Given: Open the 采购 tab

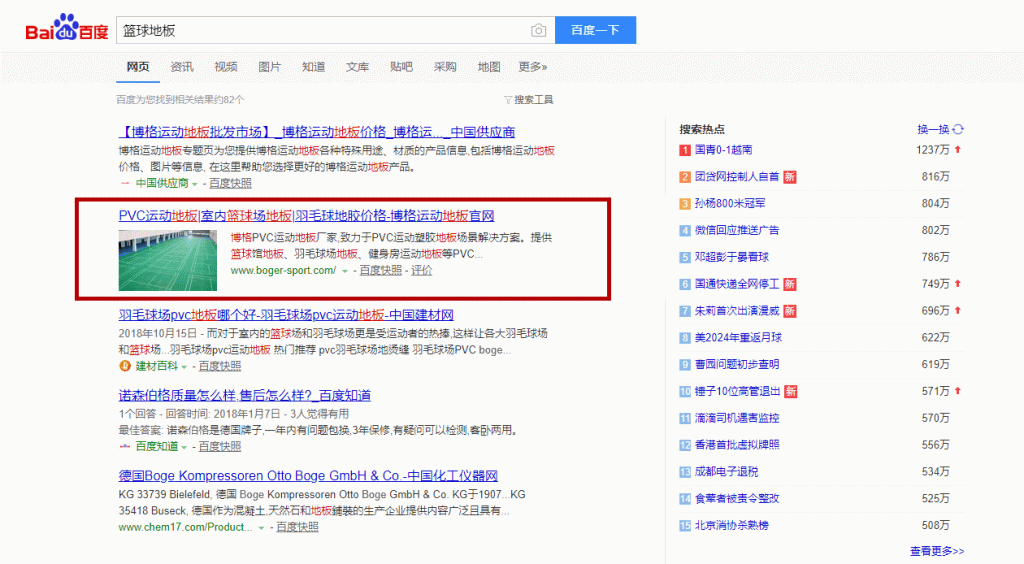Looking at the screenshot, I should [x=445, y=67].
